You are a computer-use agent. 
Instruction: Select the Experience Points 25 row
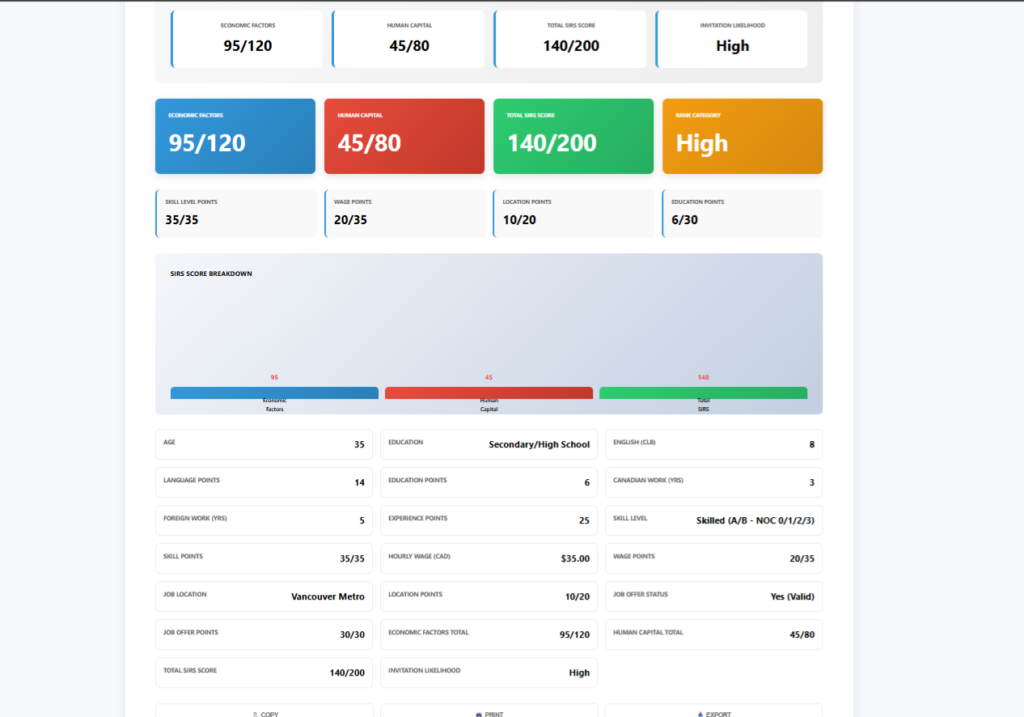[488, 520]
